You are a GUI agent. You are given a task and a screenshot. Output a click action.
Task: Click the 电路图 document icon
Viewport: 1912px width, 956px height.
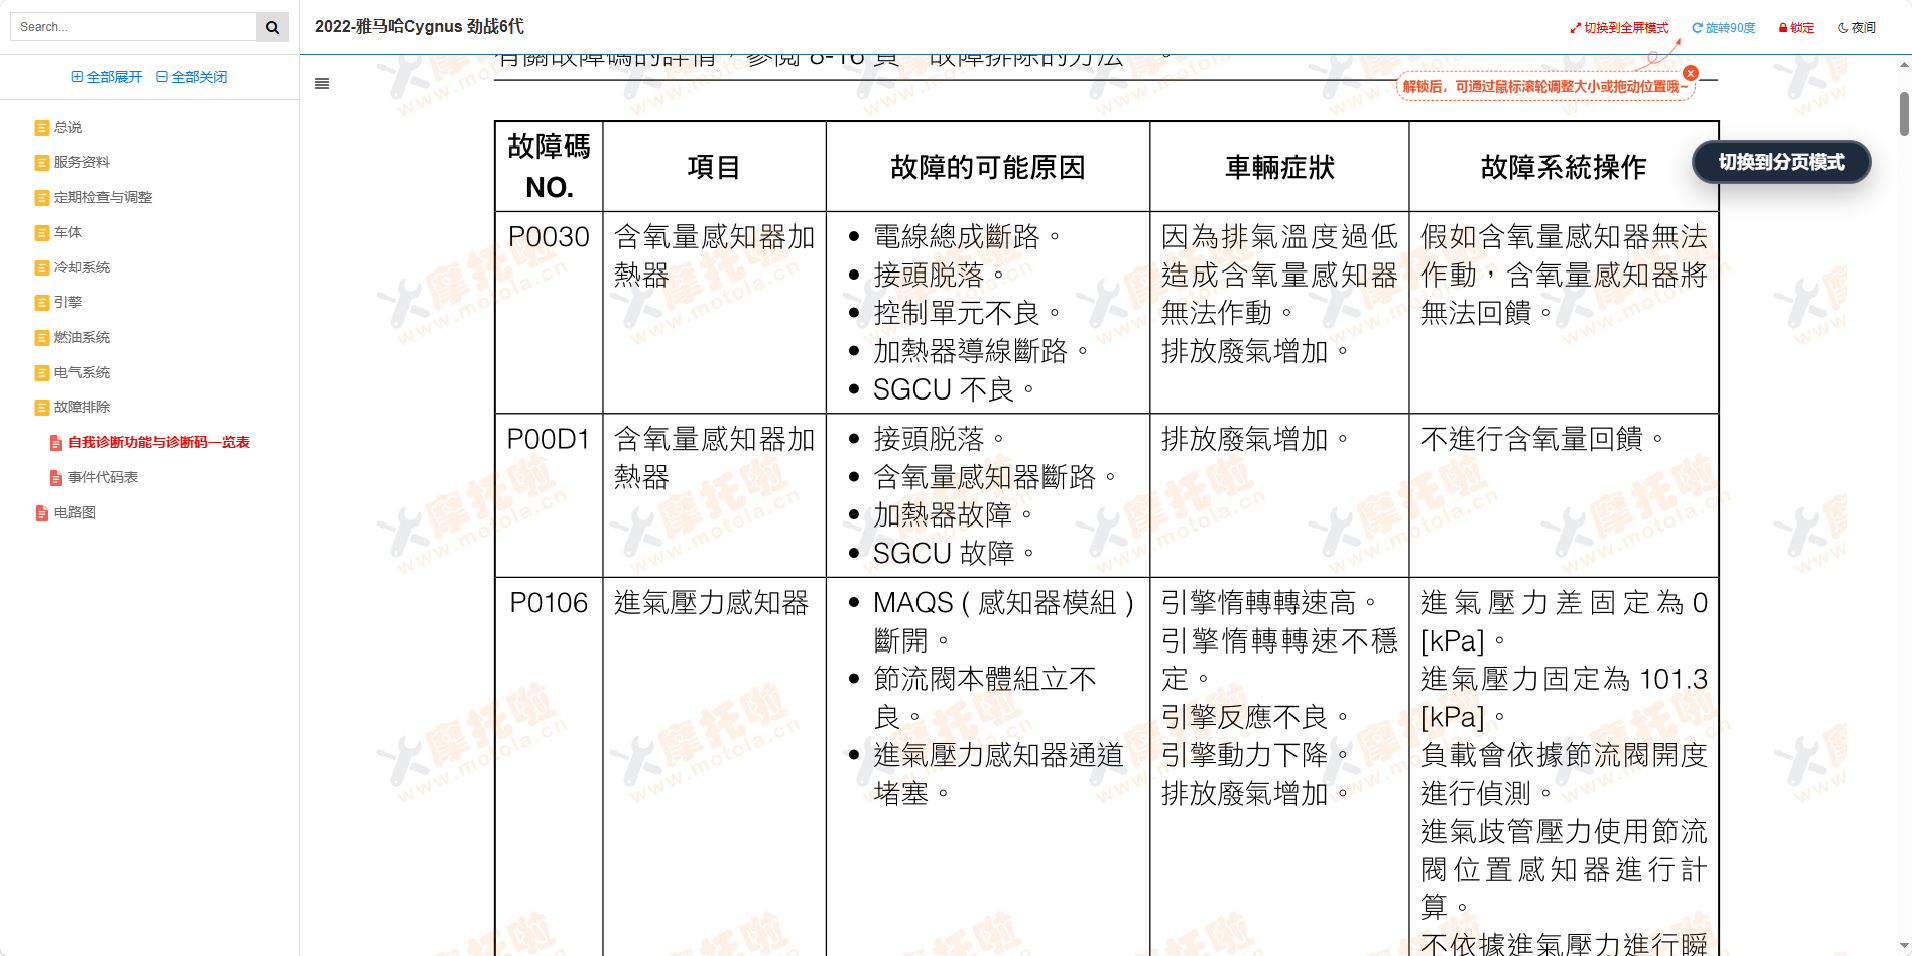[x=42, y=513]
